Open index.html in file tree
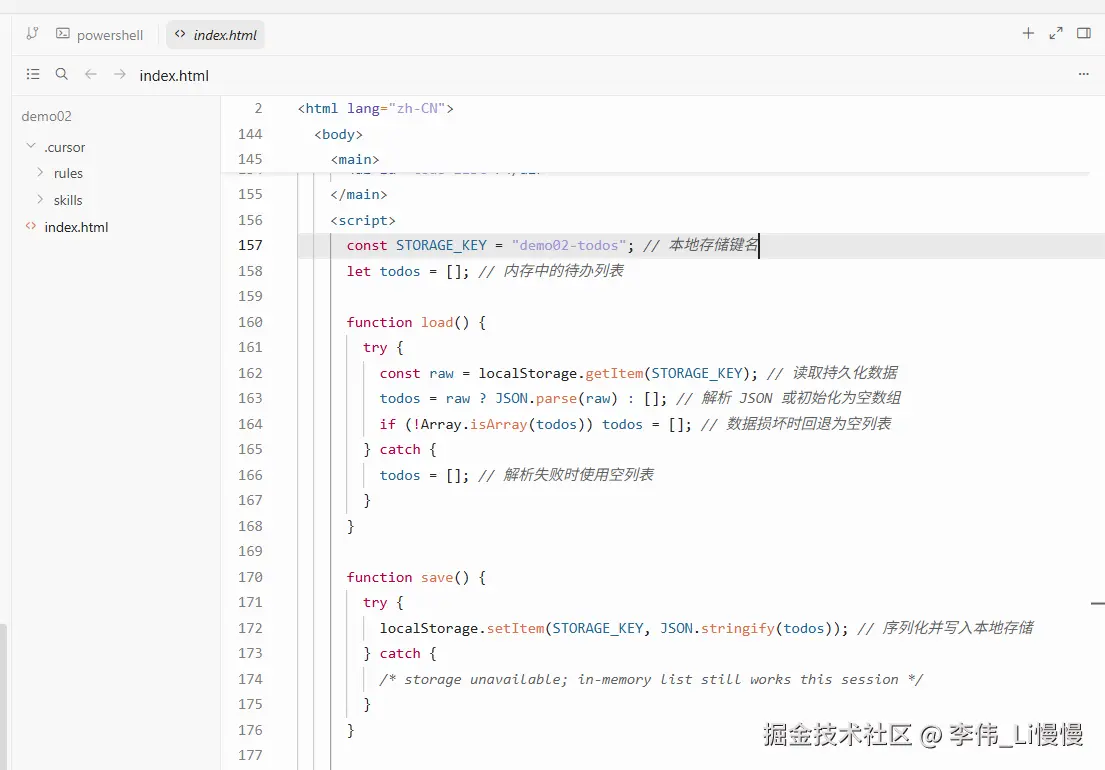The width and height of the screenshot is (1105, 770). point(76,227)
